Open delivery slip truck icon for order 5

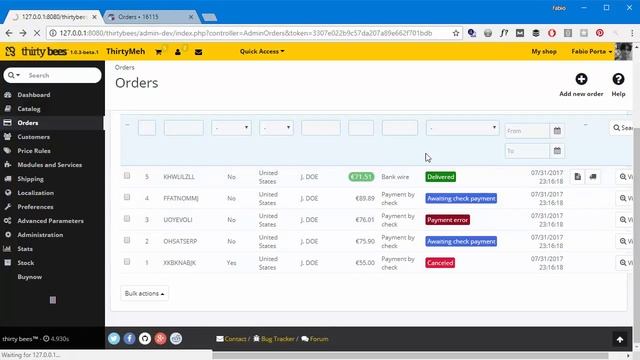point(593,177)
